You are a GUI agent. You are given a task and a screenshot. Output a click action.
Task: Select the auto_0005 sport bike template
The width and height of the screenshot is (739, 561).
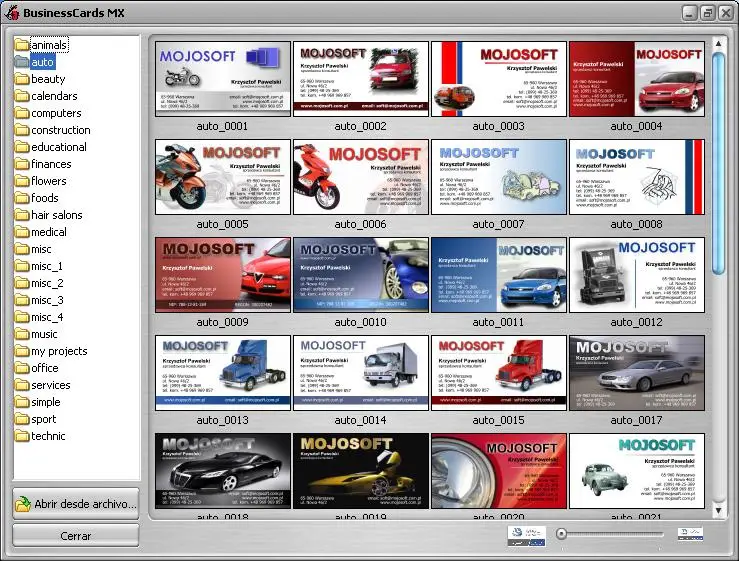pyautogui.click(x=222, y=177)
